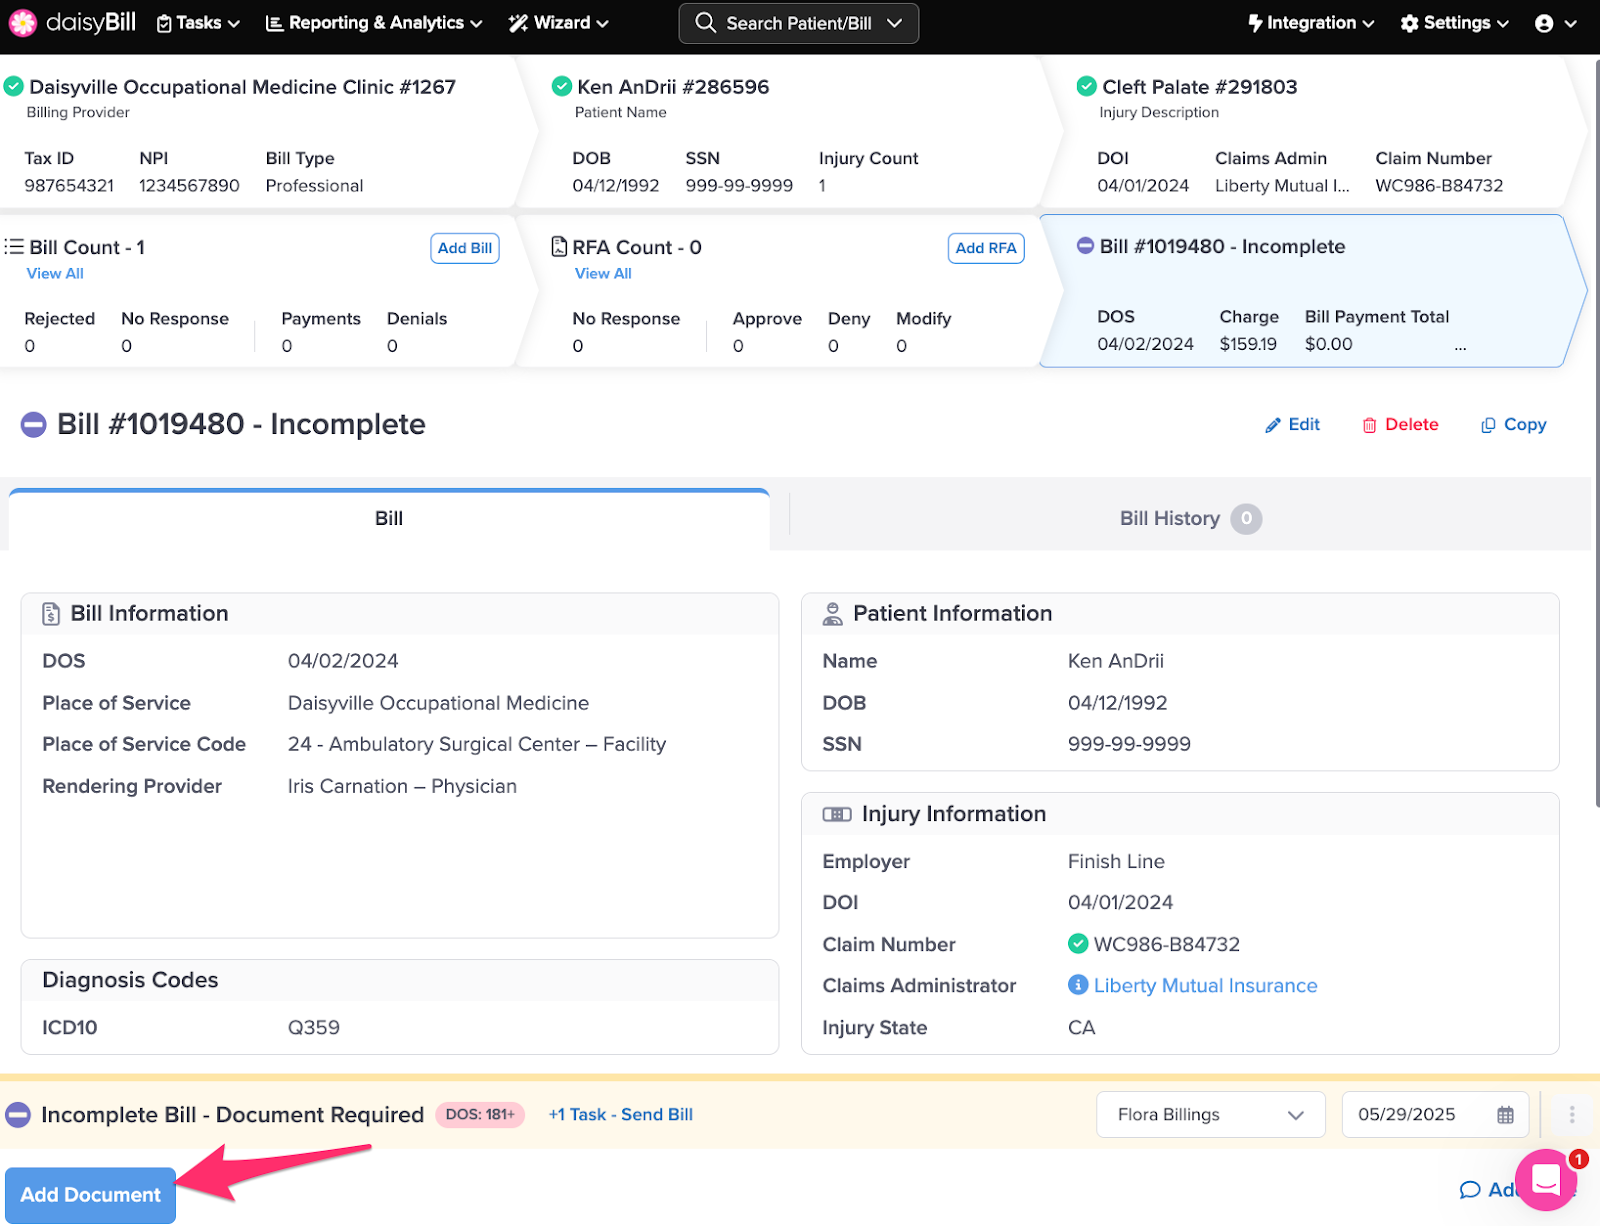Open the Settings gear menu
Image resolution: width=1600 pixels, height=1226 pixels.
(1454, 23)
